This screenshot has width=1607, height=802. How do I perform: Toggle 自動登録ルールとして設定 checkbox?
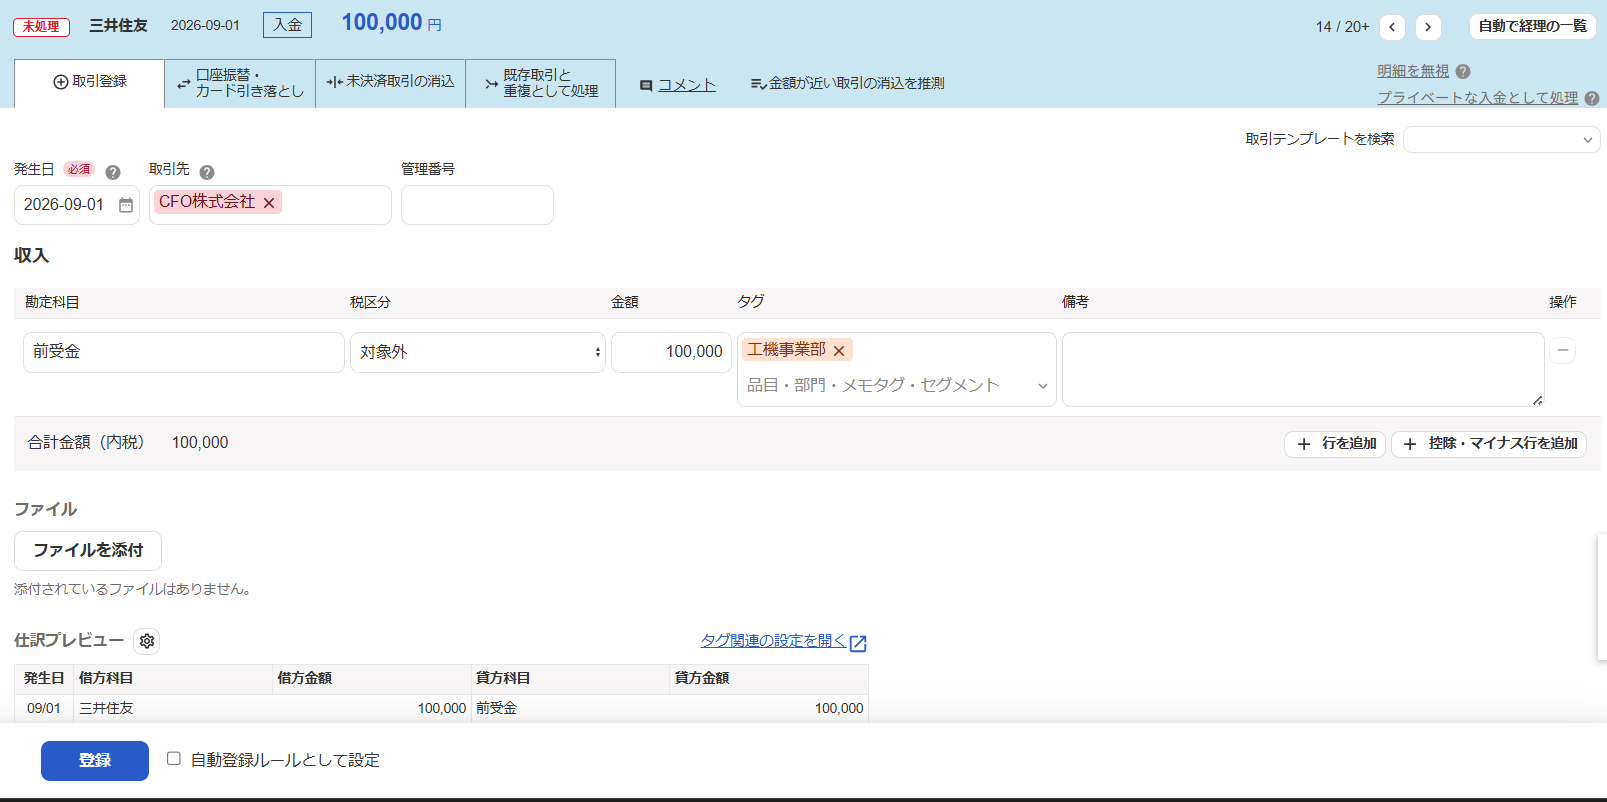(174, 759)
